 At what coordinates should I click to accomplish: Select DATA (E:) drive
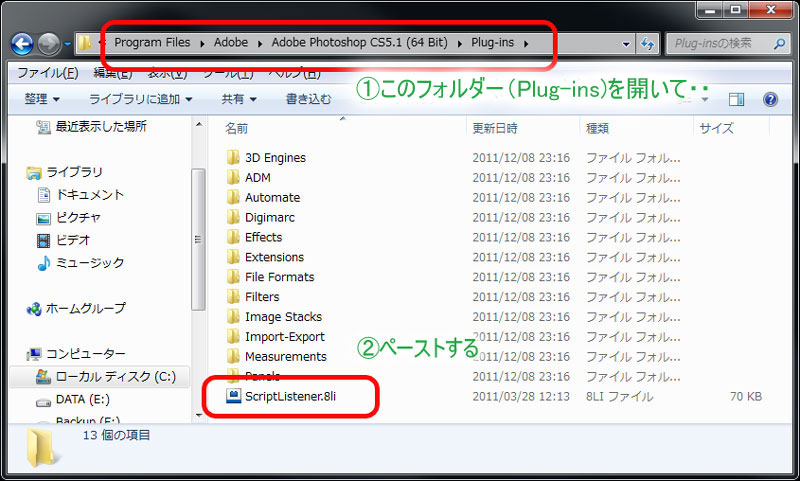click(x=83, y=399)
